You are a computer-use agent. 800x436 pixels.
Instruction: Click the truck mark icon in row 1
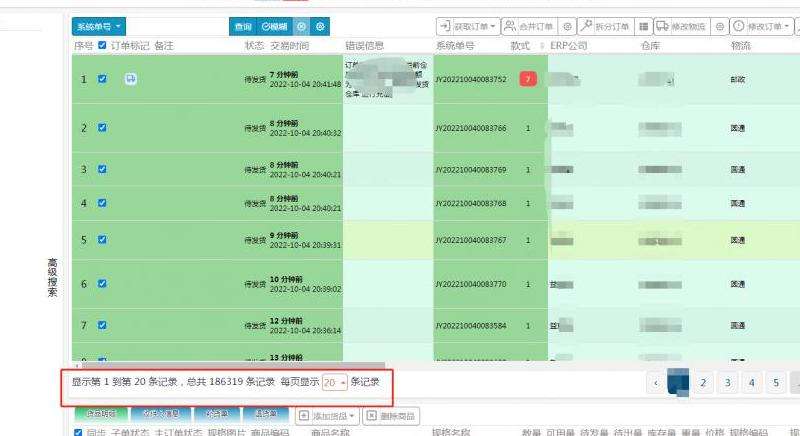[x=131, y=79]
